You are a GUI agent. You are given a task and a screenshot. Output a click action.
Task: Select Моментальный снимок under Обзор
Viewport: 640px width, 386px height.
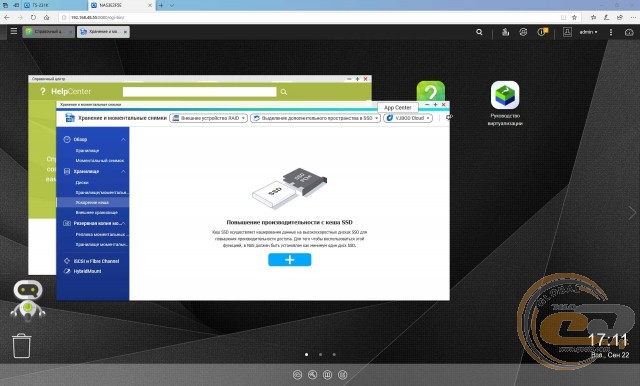[x=100, y=161]
